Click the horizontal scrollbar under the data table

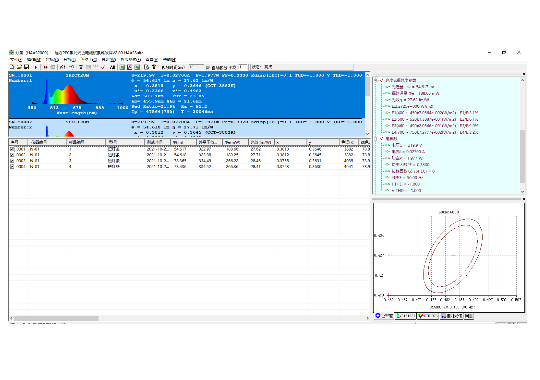pyautogui.click(x=189, y=318)
